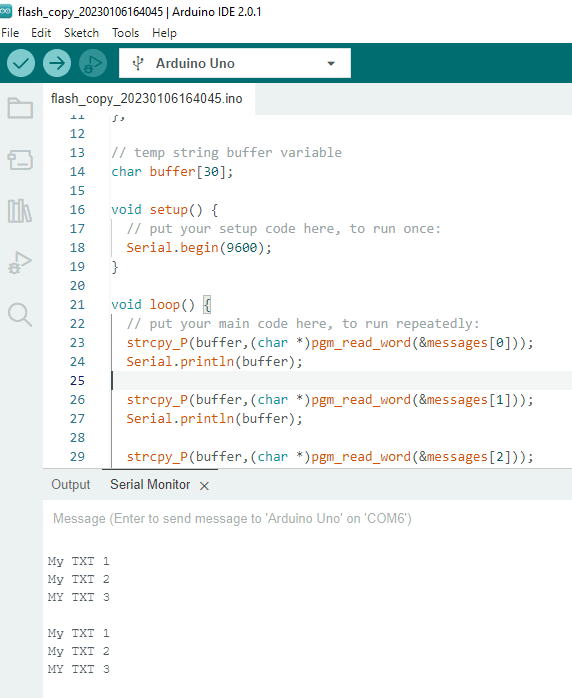Select the flash_copy_20230106164045.ino tab
The image size is (572, 698).
(146, 98)
